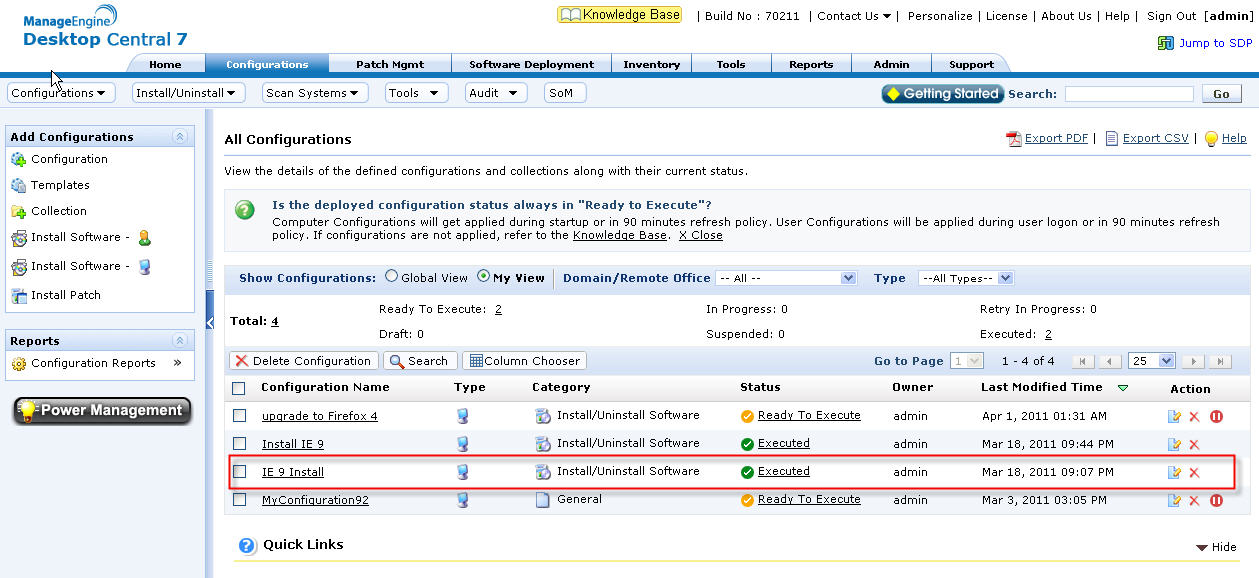Edit the 'upgrade to Firefox 4' configuration

[x=1174, y=416]
